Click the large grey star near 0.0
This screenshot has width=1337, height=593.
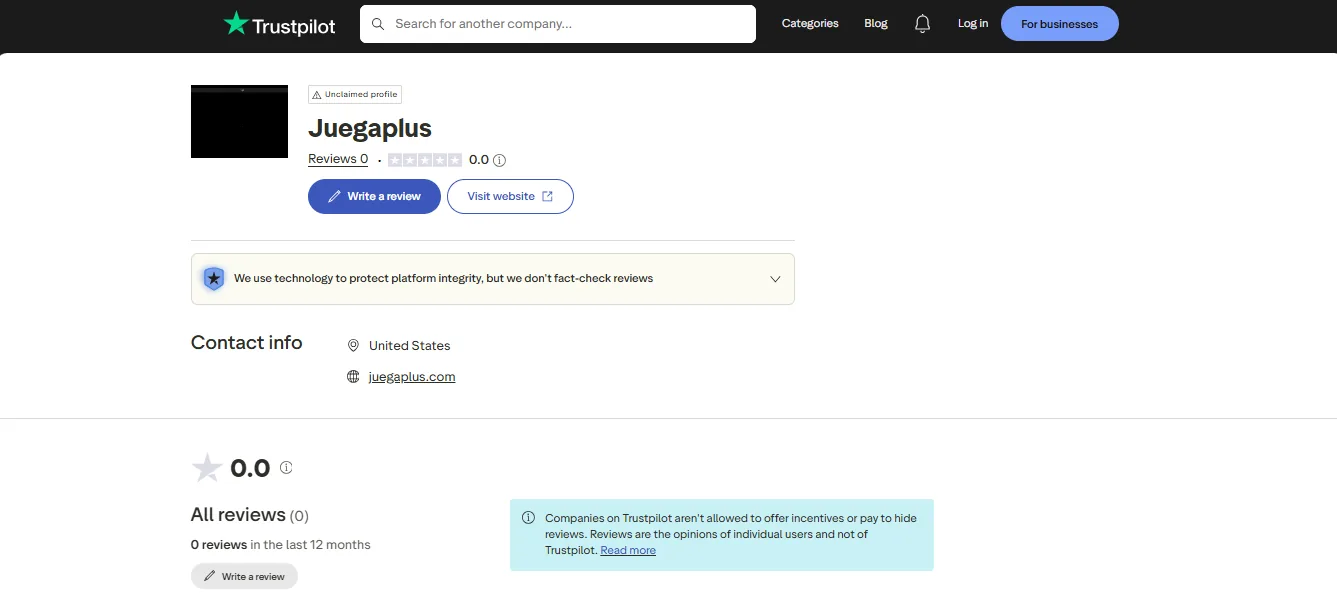tap(207, 467)
